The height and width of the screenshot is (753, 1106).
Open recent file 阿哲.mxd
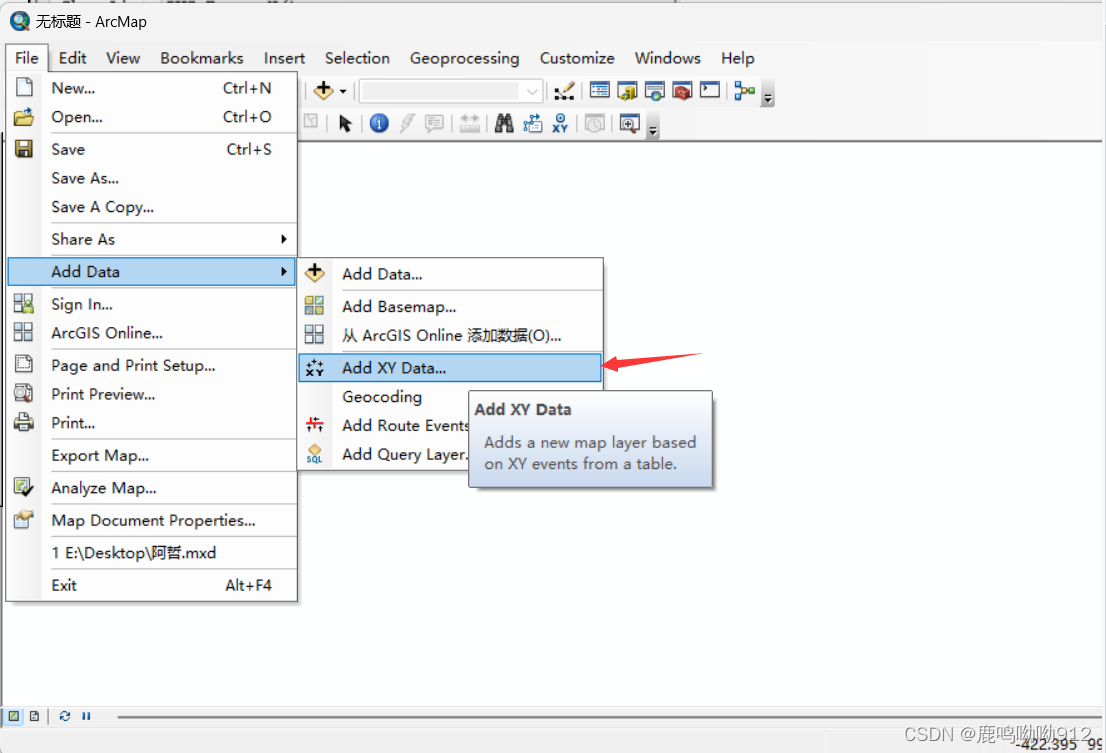[x=152, y=553]
